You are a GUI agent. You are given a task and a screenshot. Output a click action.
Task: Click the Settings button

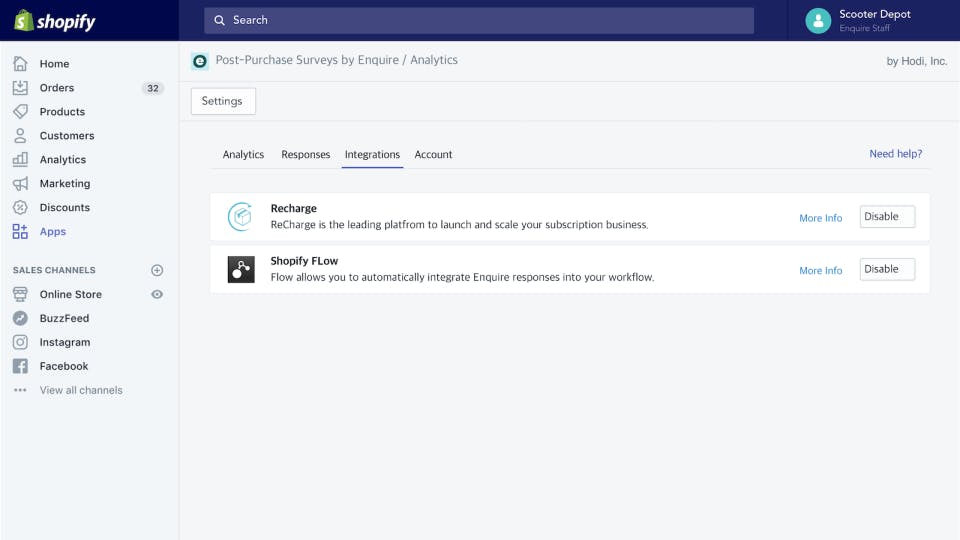223,101
